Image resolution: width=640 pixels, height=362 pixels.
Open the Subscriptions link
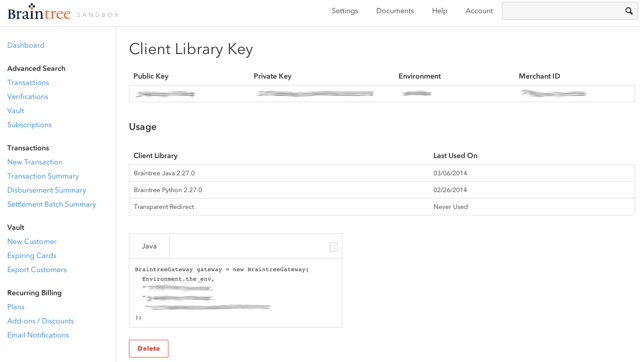(29, 125)
